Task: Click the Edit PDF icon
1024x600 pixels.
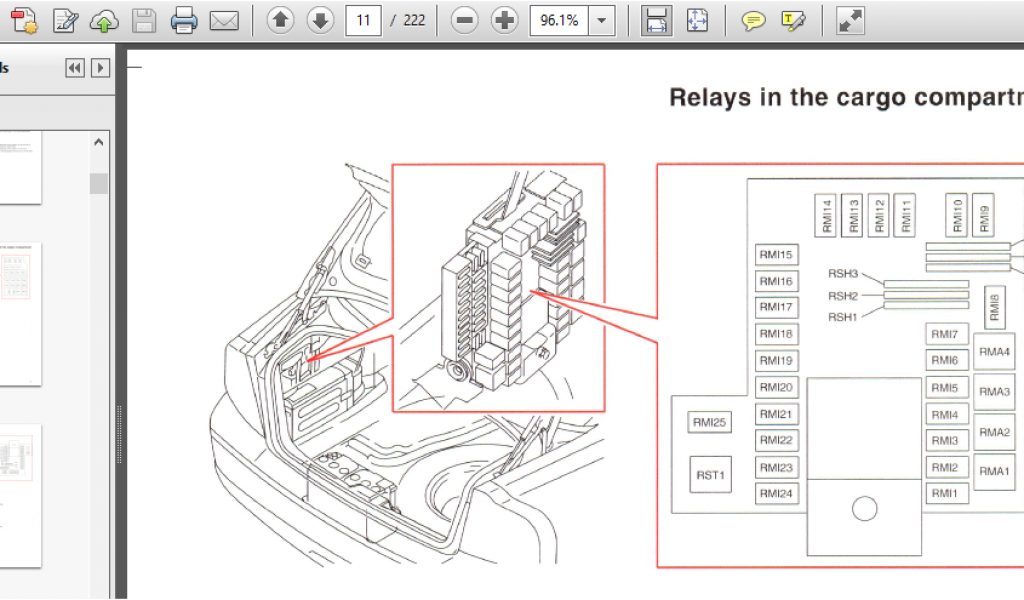Action: [65, 20]
